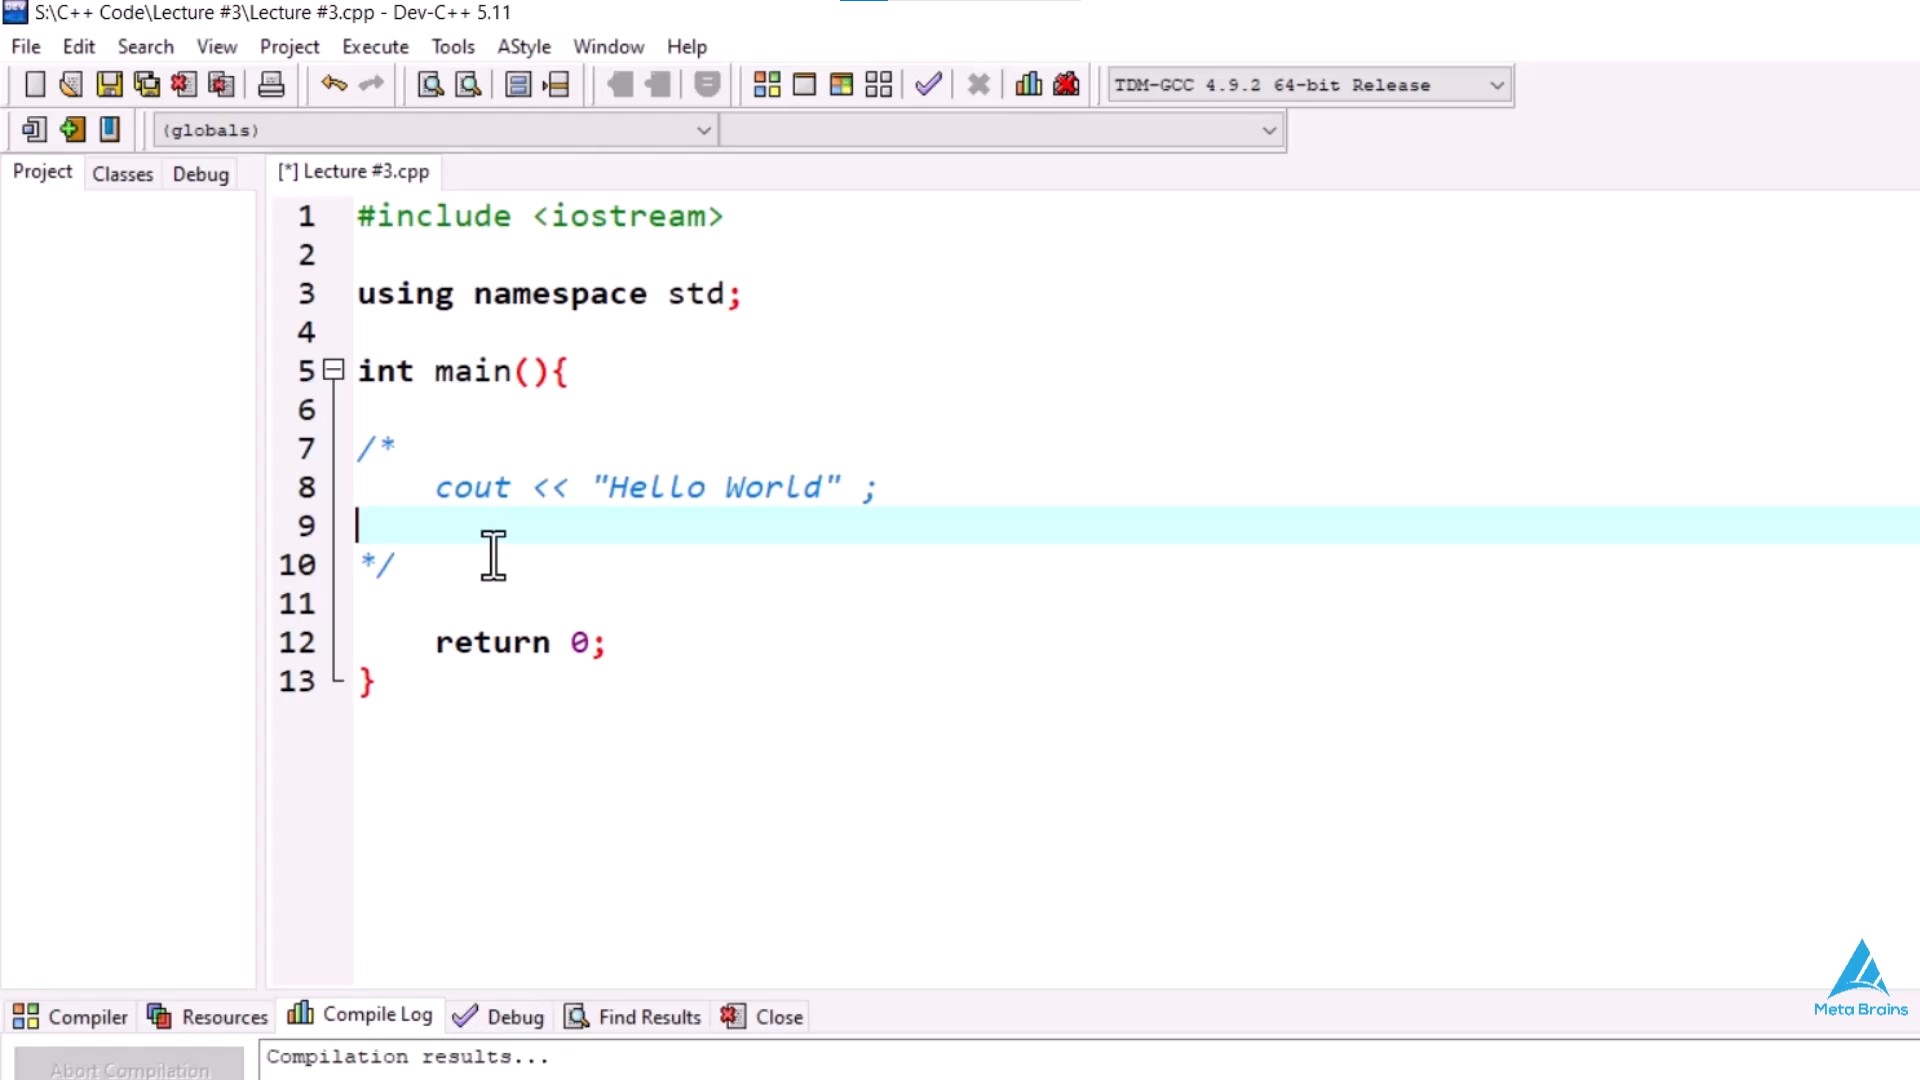Image resolution: width=1920 pixels, height=1080 pixels.
Task: Click the Find Results tab
Action: [650, 1015]
